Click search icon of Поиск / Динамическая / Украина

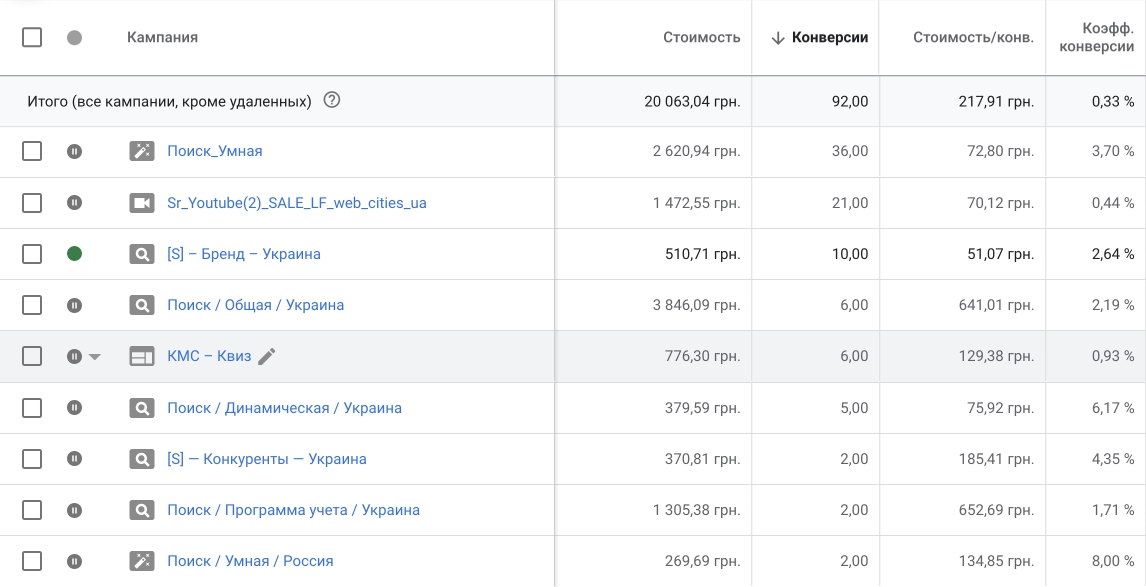click(142, 408)
